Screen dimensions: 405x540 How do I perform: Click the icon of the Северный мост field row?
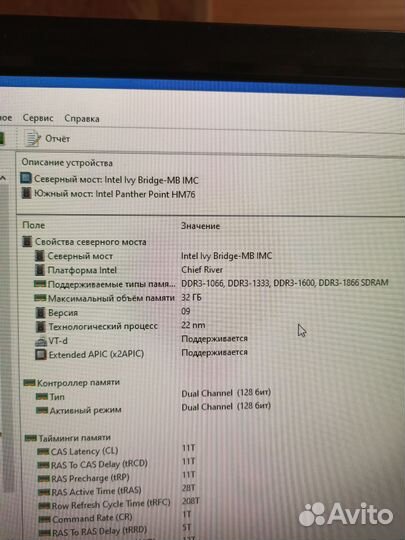(40, 256)
